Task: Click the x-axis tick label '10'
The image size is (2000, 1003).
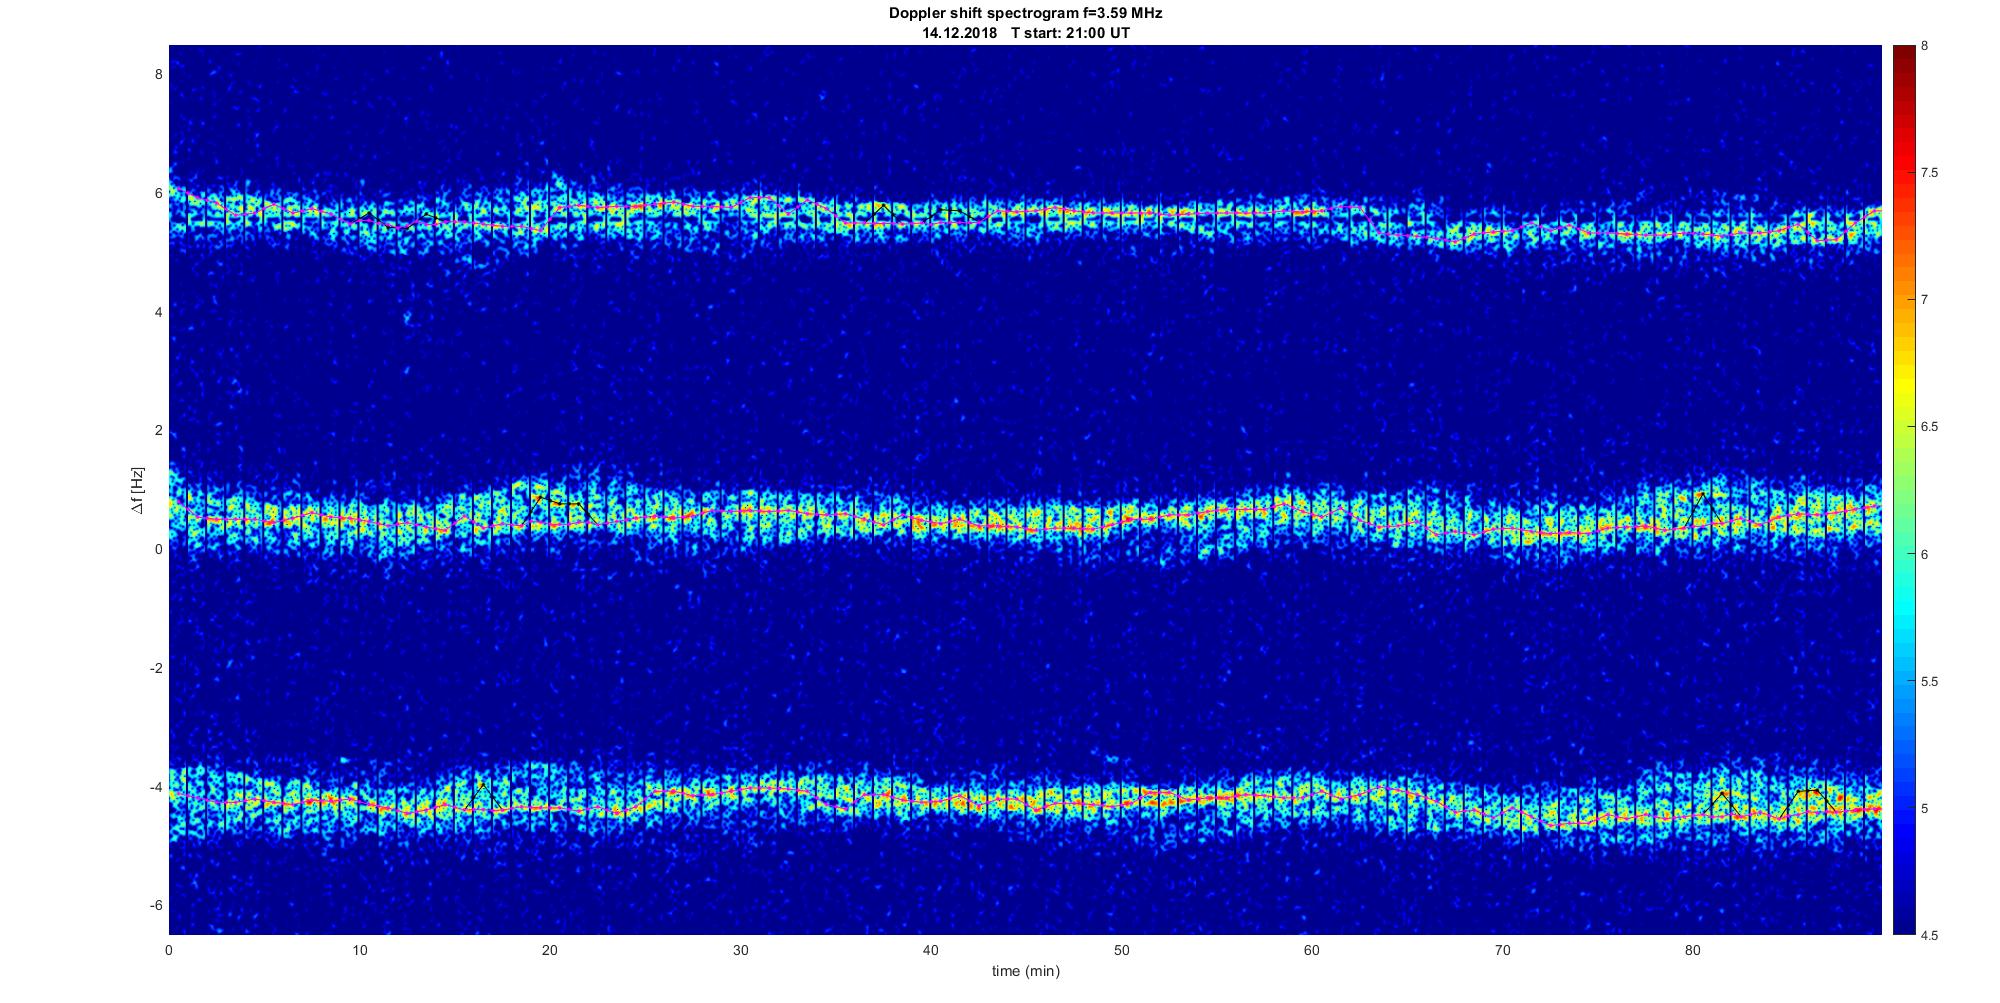Action: [x=360, y=949]
